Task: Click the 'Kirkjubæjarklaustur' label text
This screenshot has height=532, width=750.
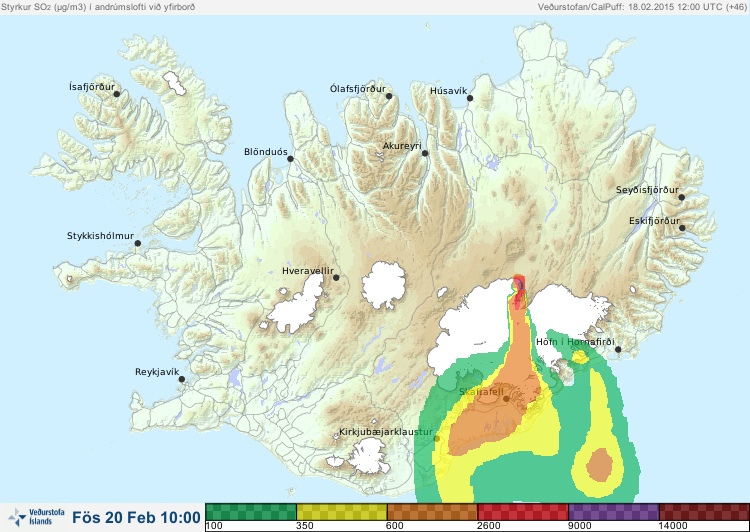Action: [x=386, y=432]
